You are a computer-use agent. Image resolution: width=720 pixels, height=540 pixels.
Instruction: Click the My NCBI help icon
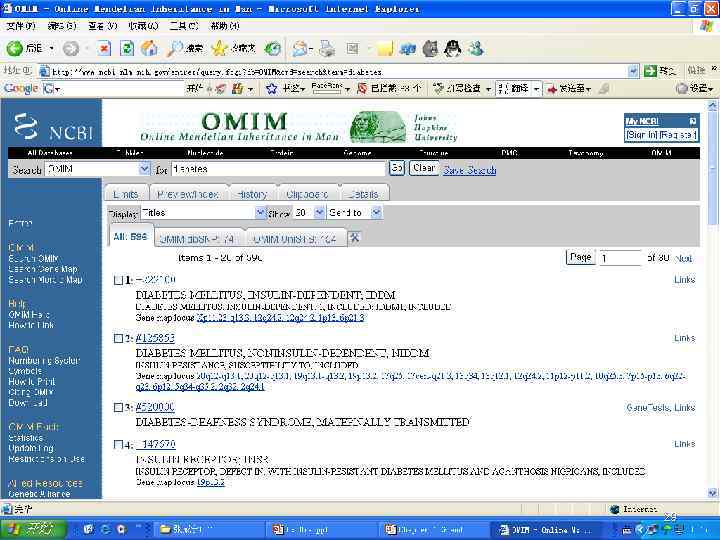click(x=693, y=121)
